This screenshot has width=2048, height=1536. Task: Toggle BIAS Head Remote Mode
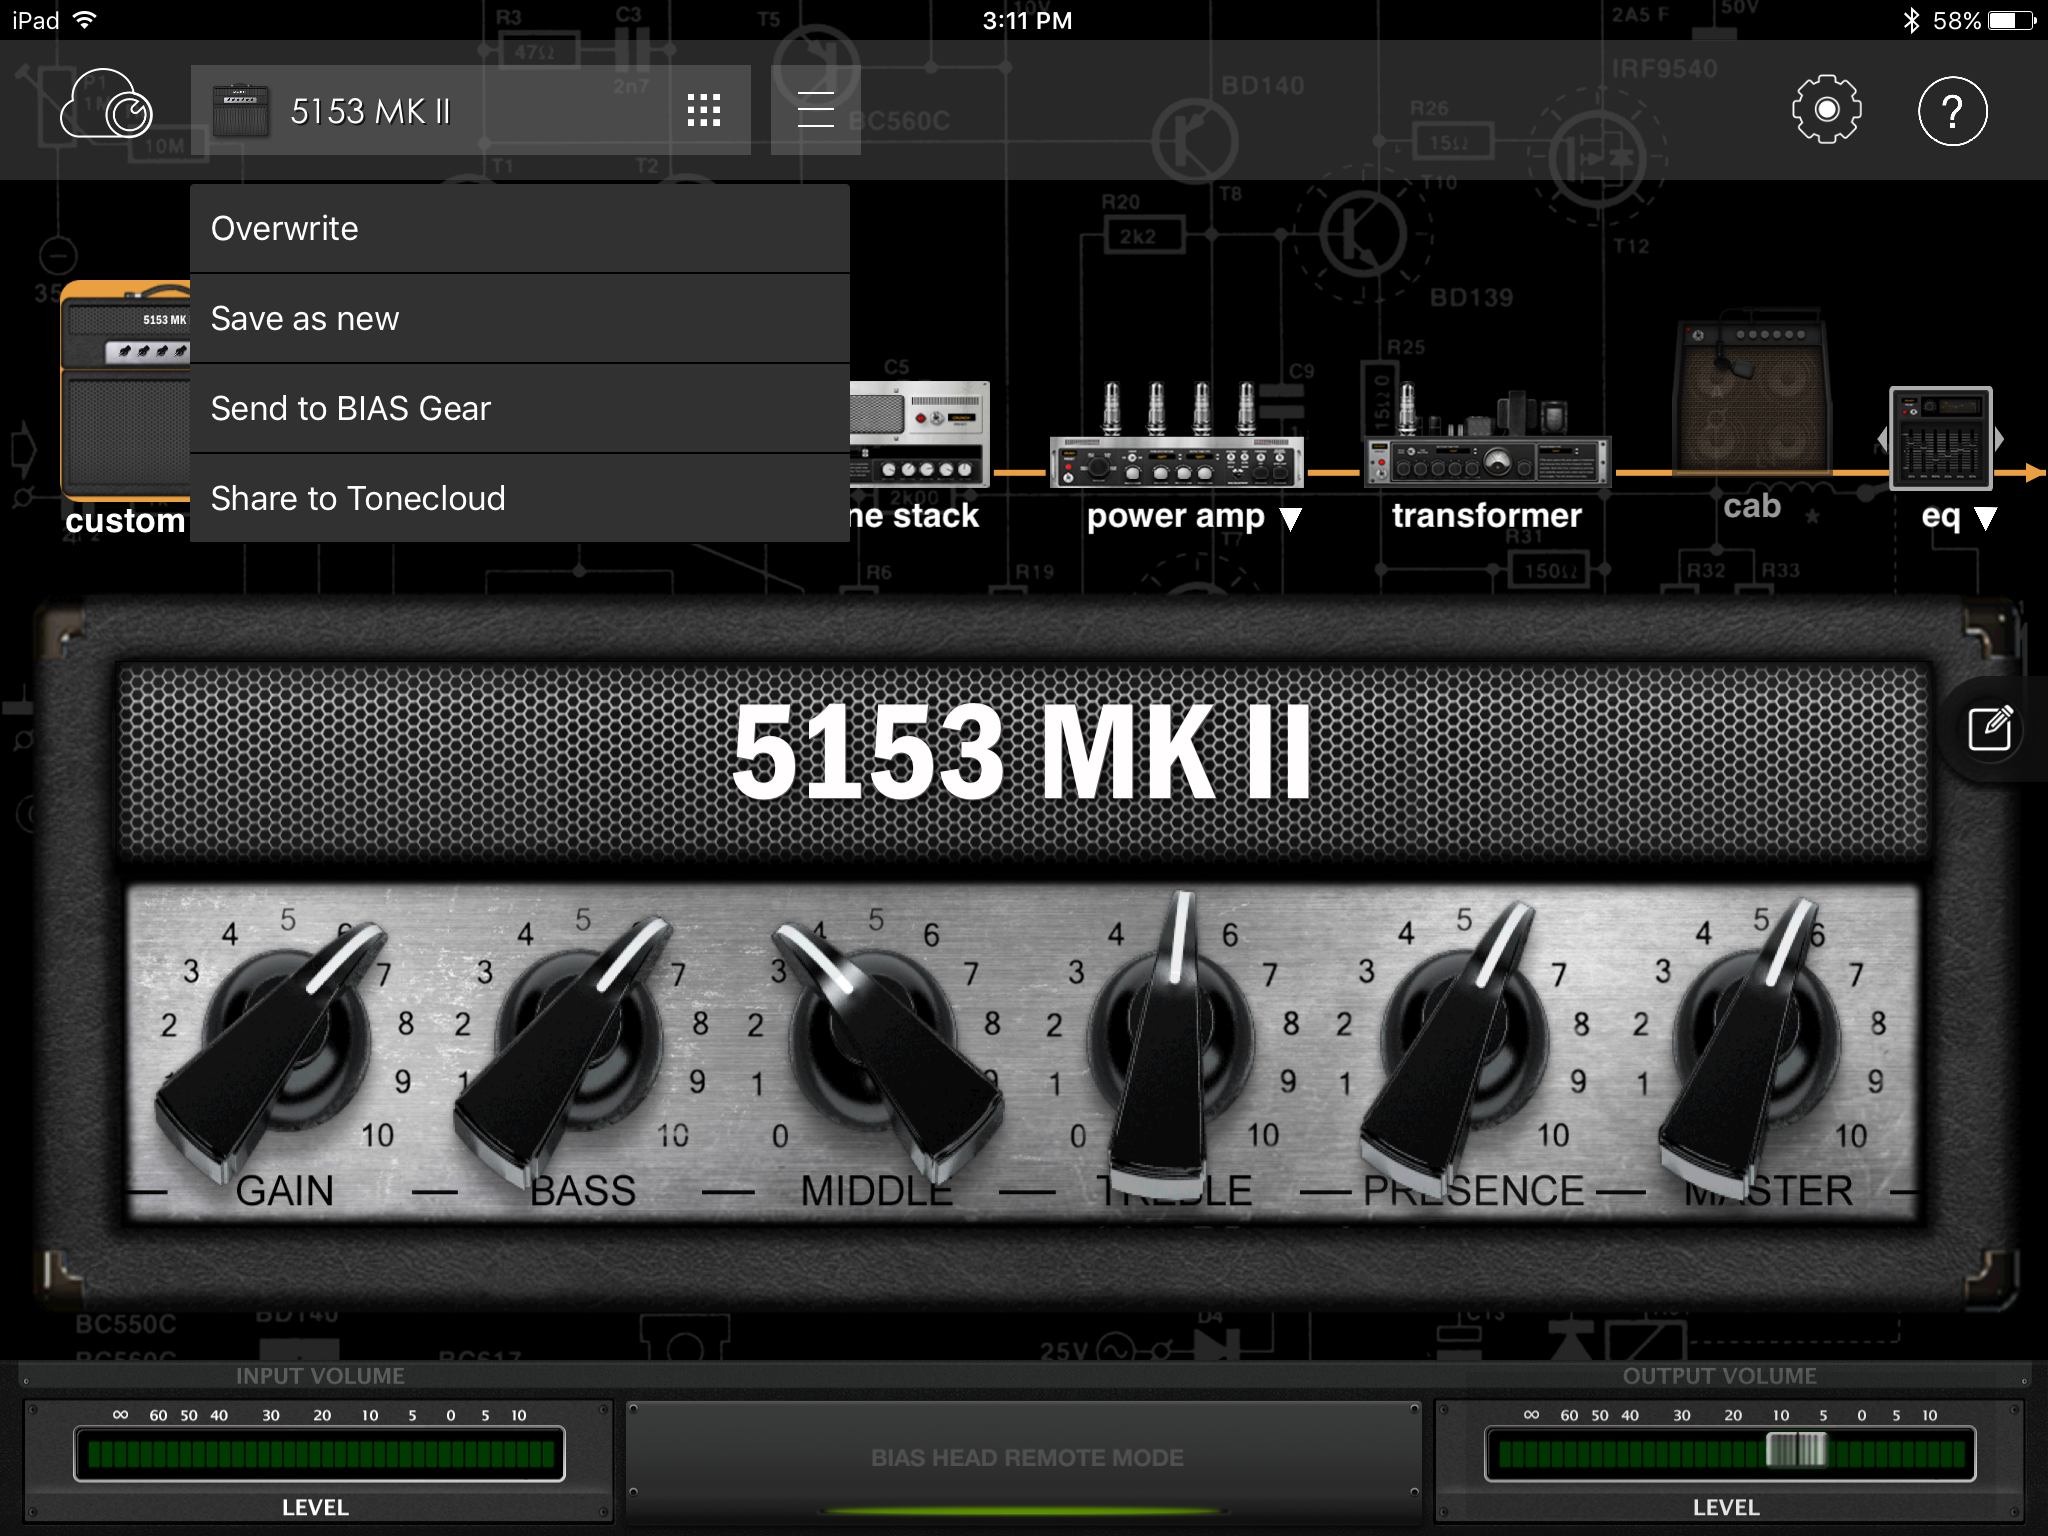click(1026, 1458)
